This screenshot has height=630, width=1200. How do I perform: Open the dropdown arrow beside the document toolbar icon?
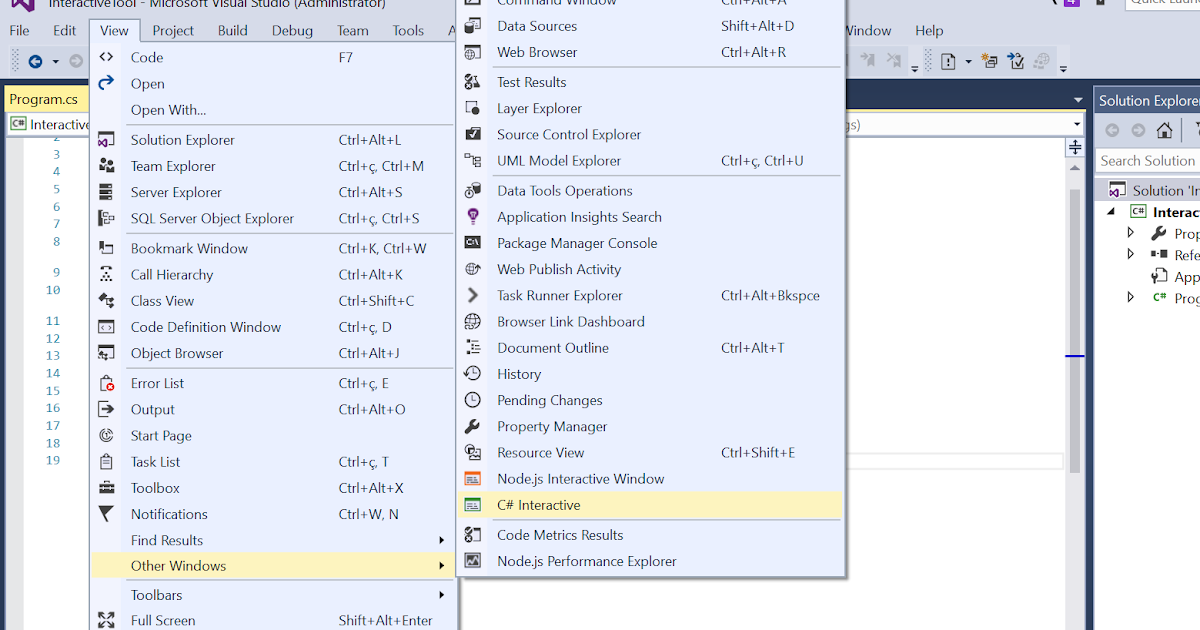[968, 60]
